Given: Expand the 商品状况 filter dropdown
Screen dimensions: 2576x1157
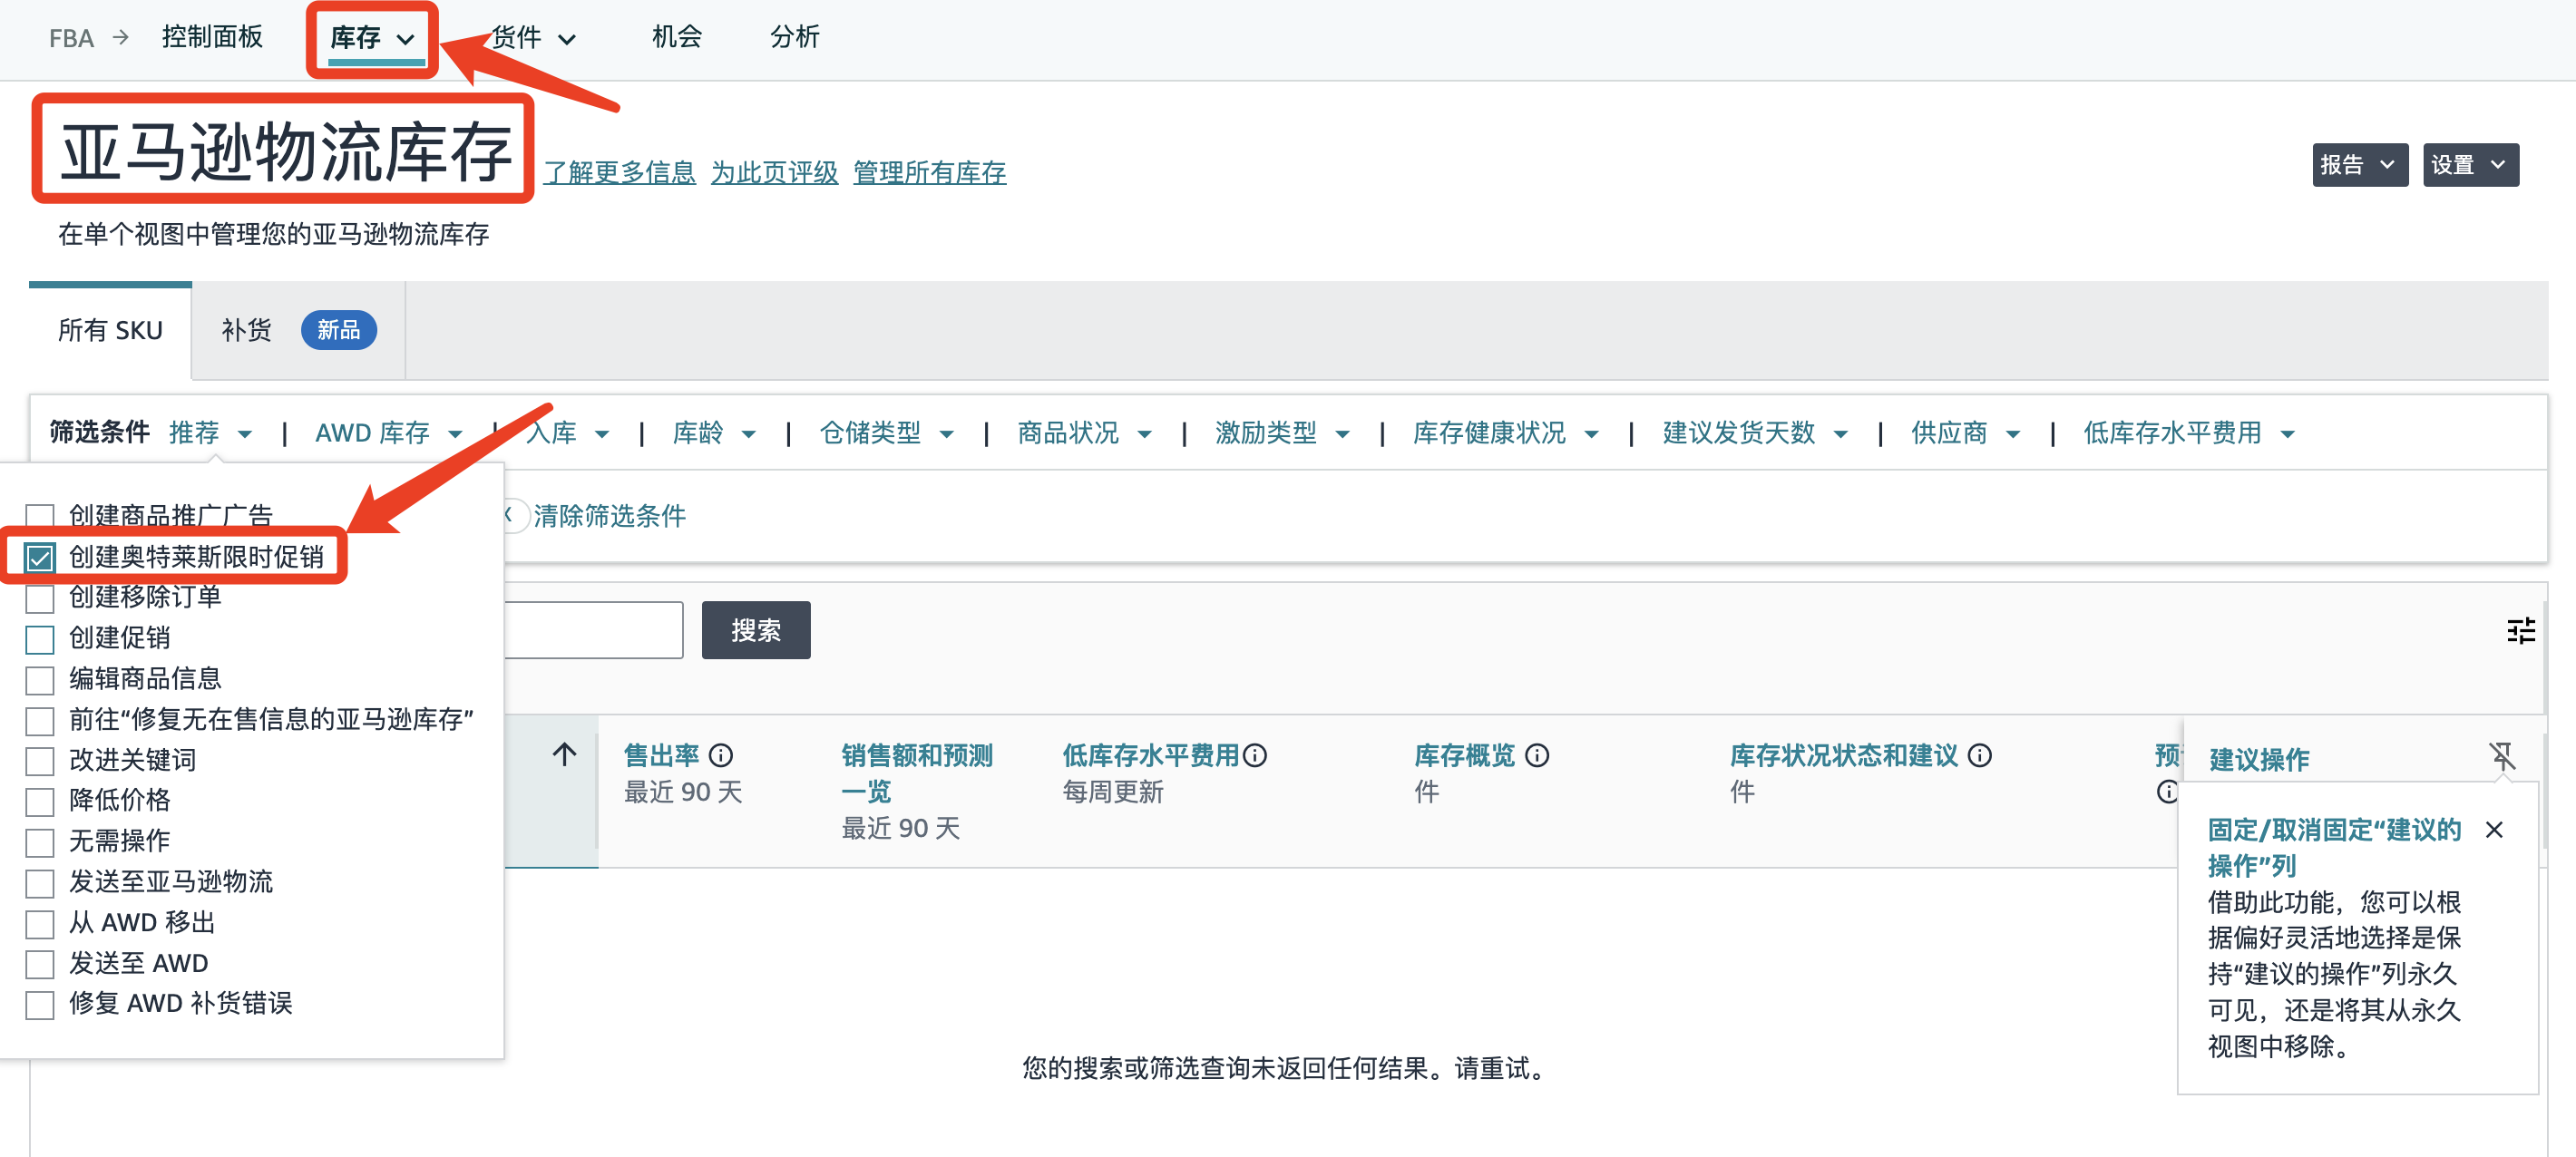Looking at the screenshot, I should point(1085,433).
